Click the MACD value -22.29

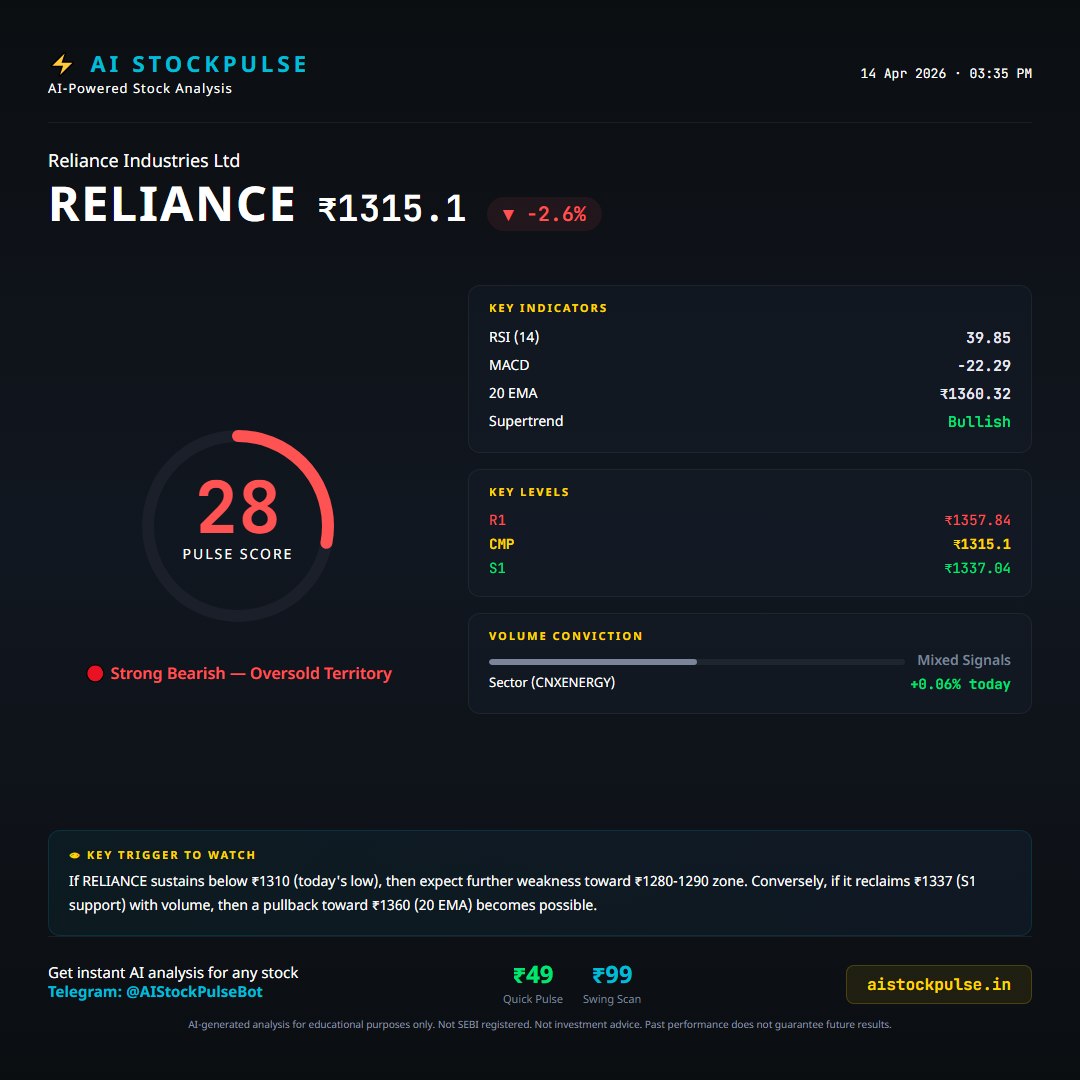[x=984, y=366]
